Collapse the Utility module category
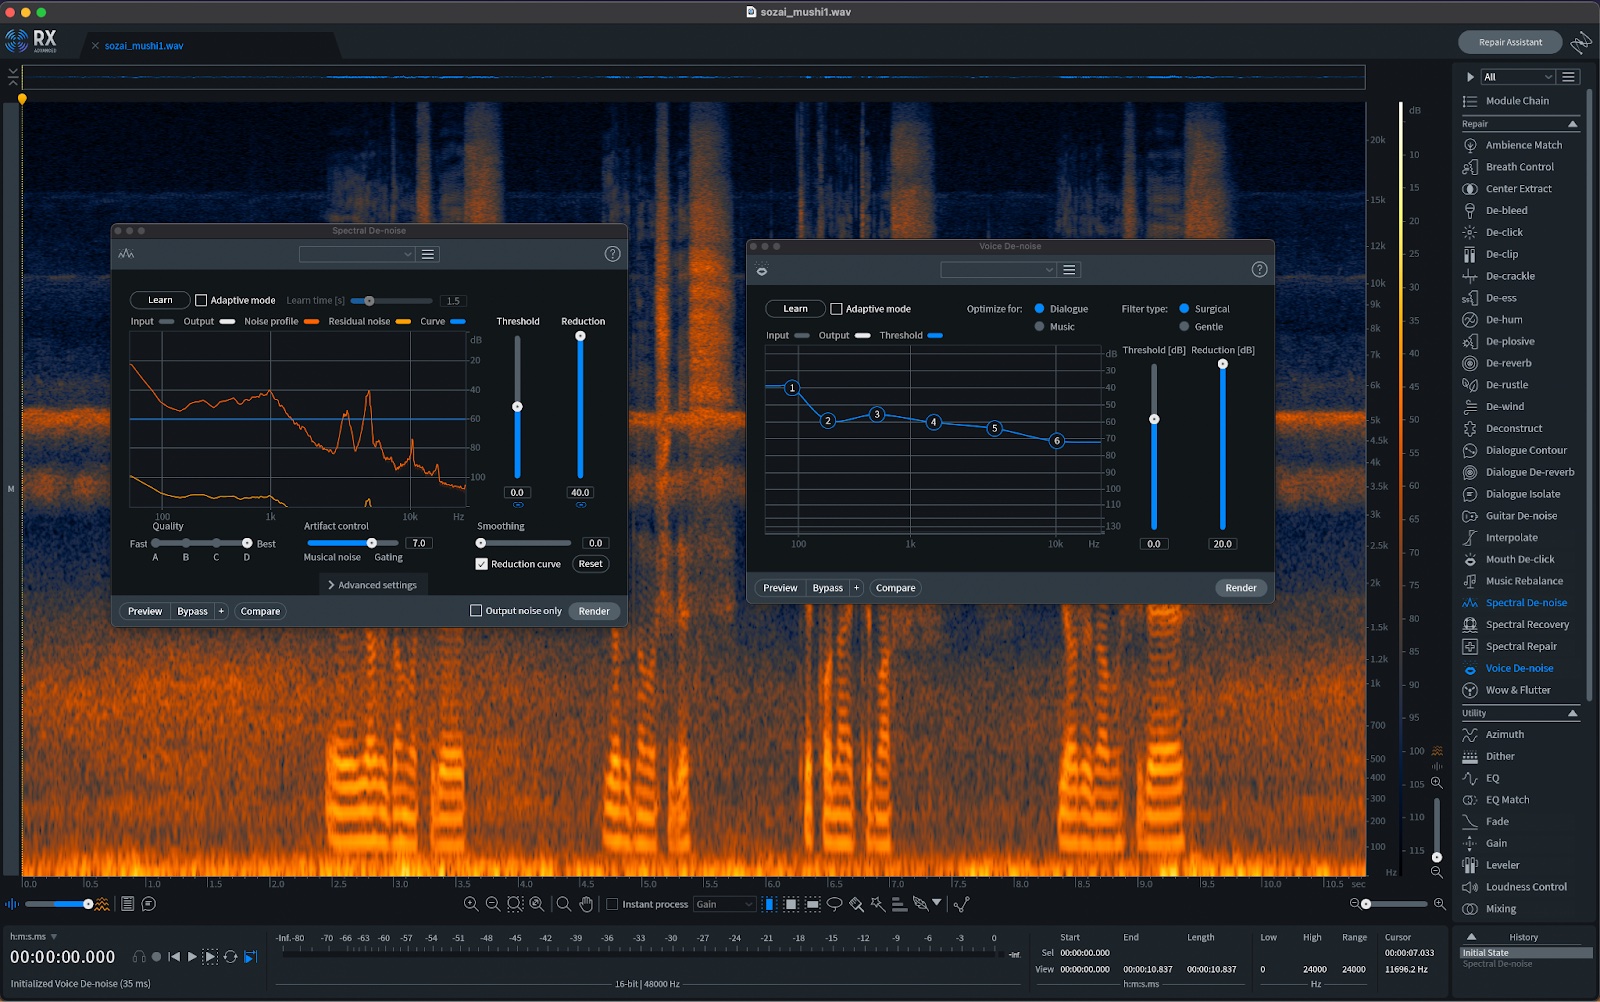Image resolution: width=1600 pixels, height=1002 pixels. click(1573, 713)
